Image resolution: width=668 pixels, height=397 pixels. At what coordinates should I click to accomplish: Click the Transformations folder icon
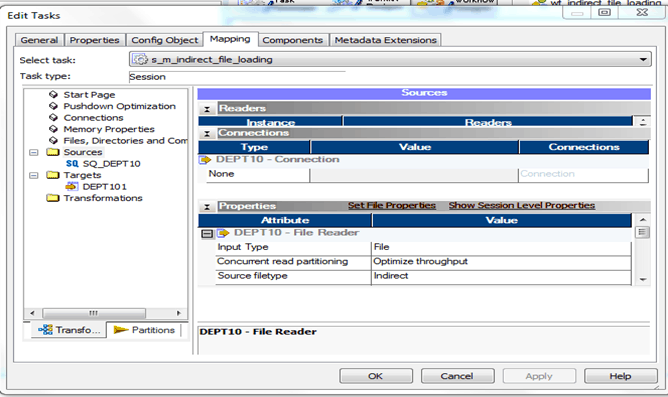[x=53, y=198]
